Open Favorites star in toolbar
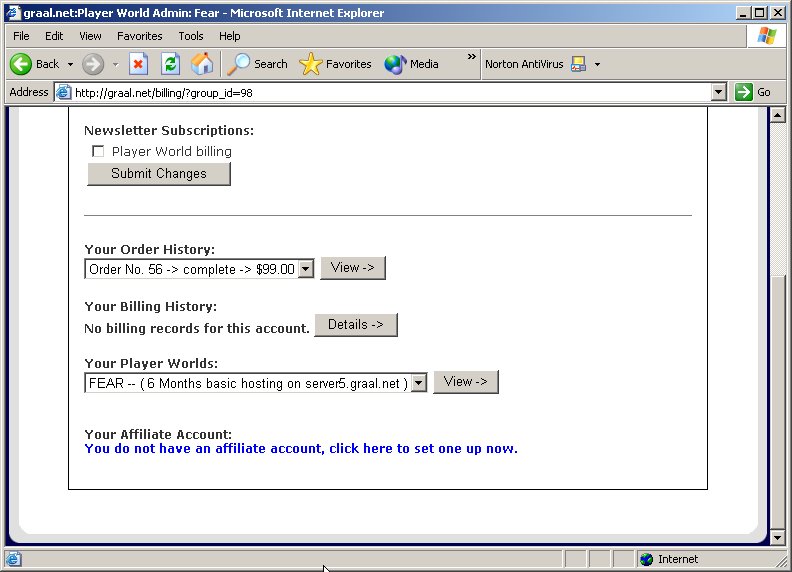The width and height of the screenshot is (792, 572). [x=336, y=64]
